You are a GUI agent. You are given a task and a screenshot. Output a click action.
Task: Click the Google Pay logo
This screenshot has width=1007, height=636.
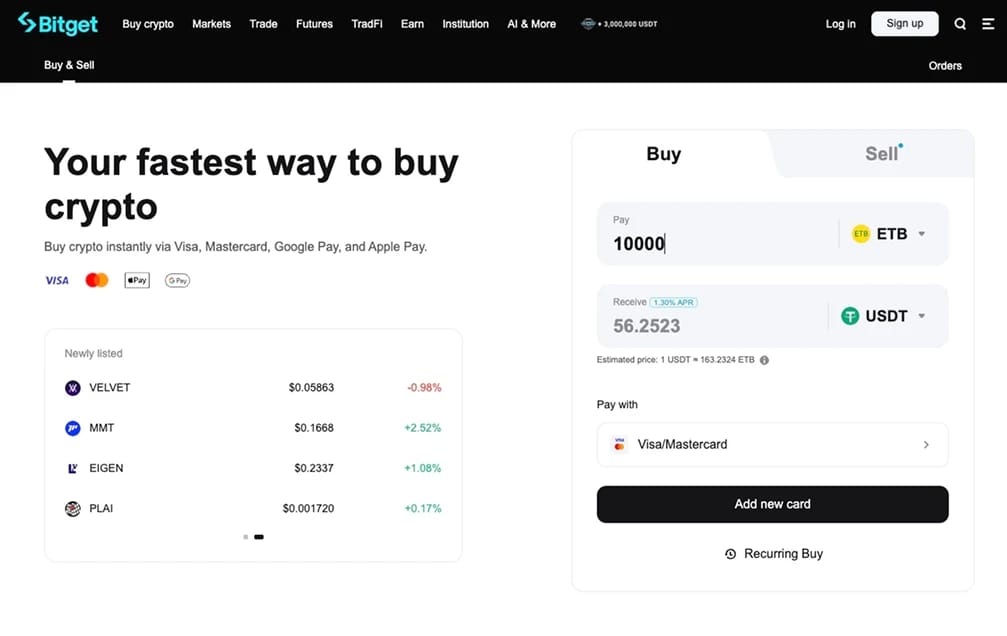(x=177, y=280)
